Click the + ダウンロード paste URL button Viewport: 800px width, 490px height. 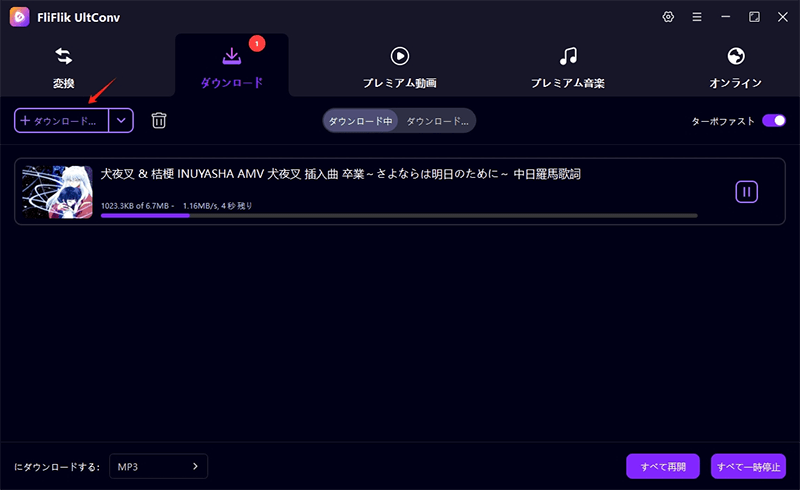61,120
